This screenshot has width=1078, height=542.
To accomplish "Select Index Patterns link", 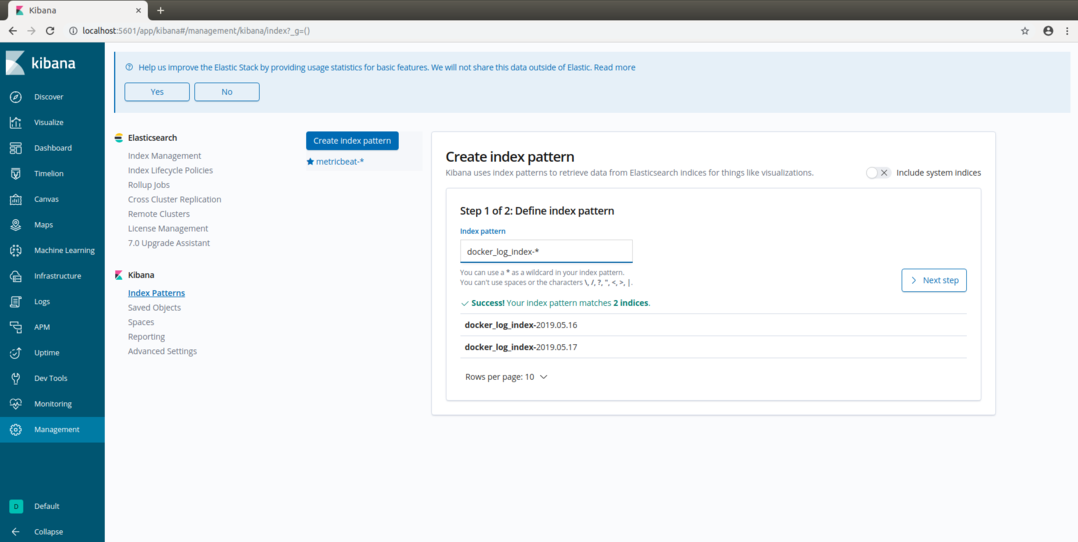I will (156, 293).
